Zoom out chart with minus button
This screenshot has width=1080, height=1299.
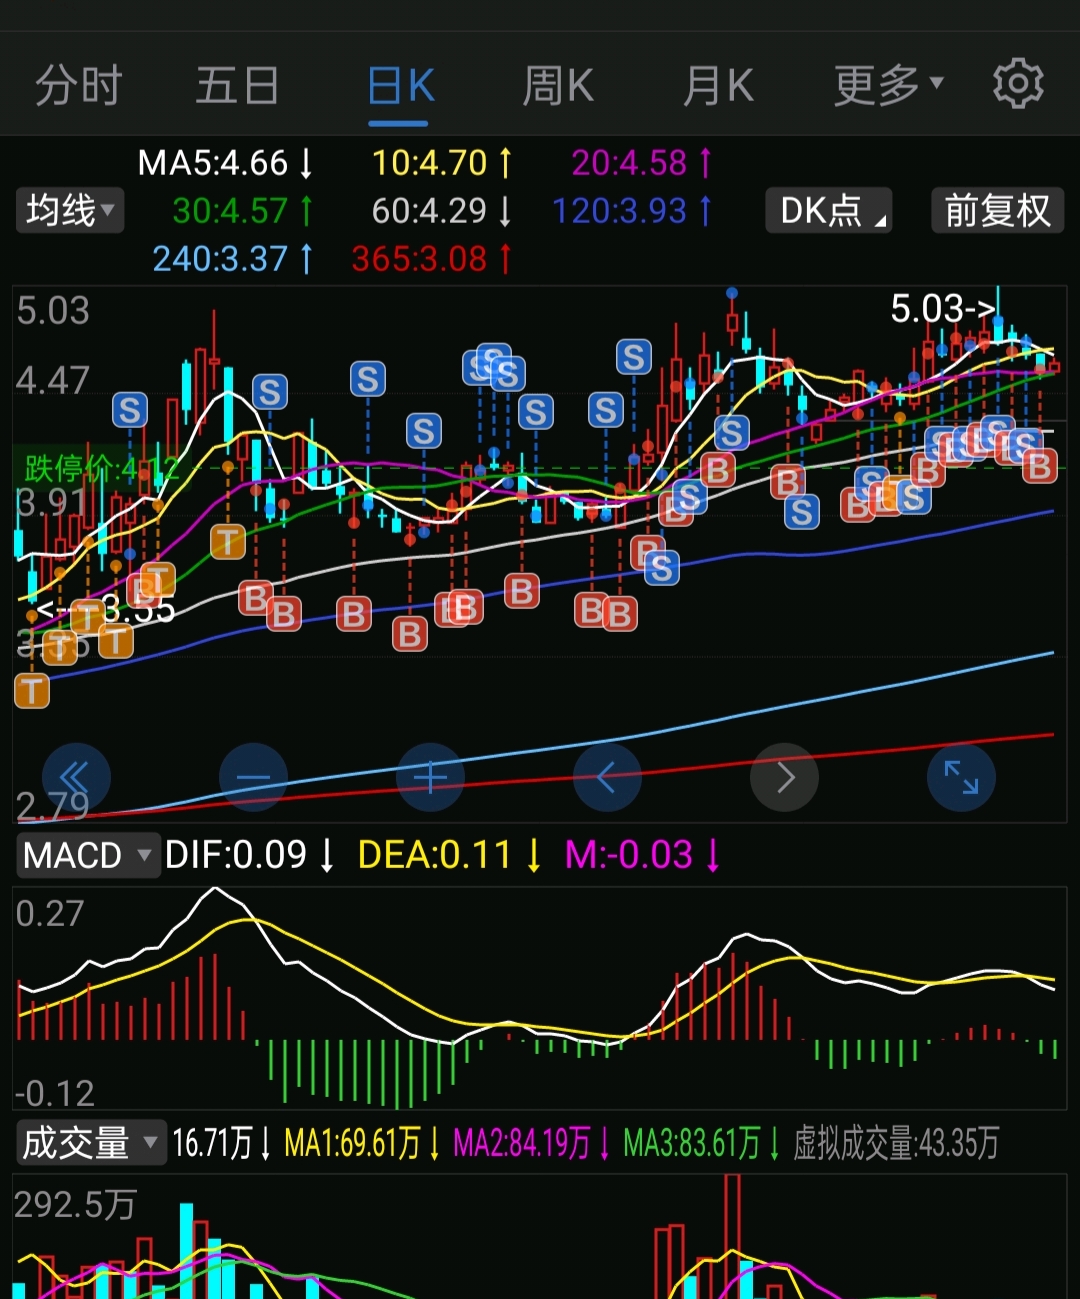[253, 777]
